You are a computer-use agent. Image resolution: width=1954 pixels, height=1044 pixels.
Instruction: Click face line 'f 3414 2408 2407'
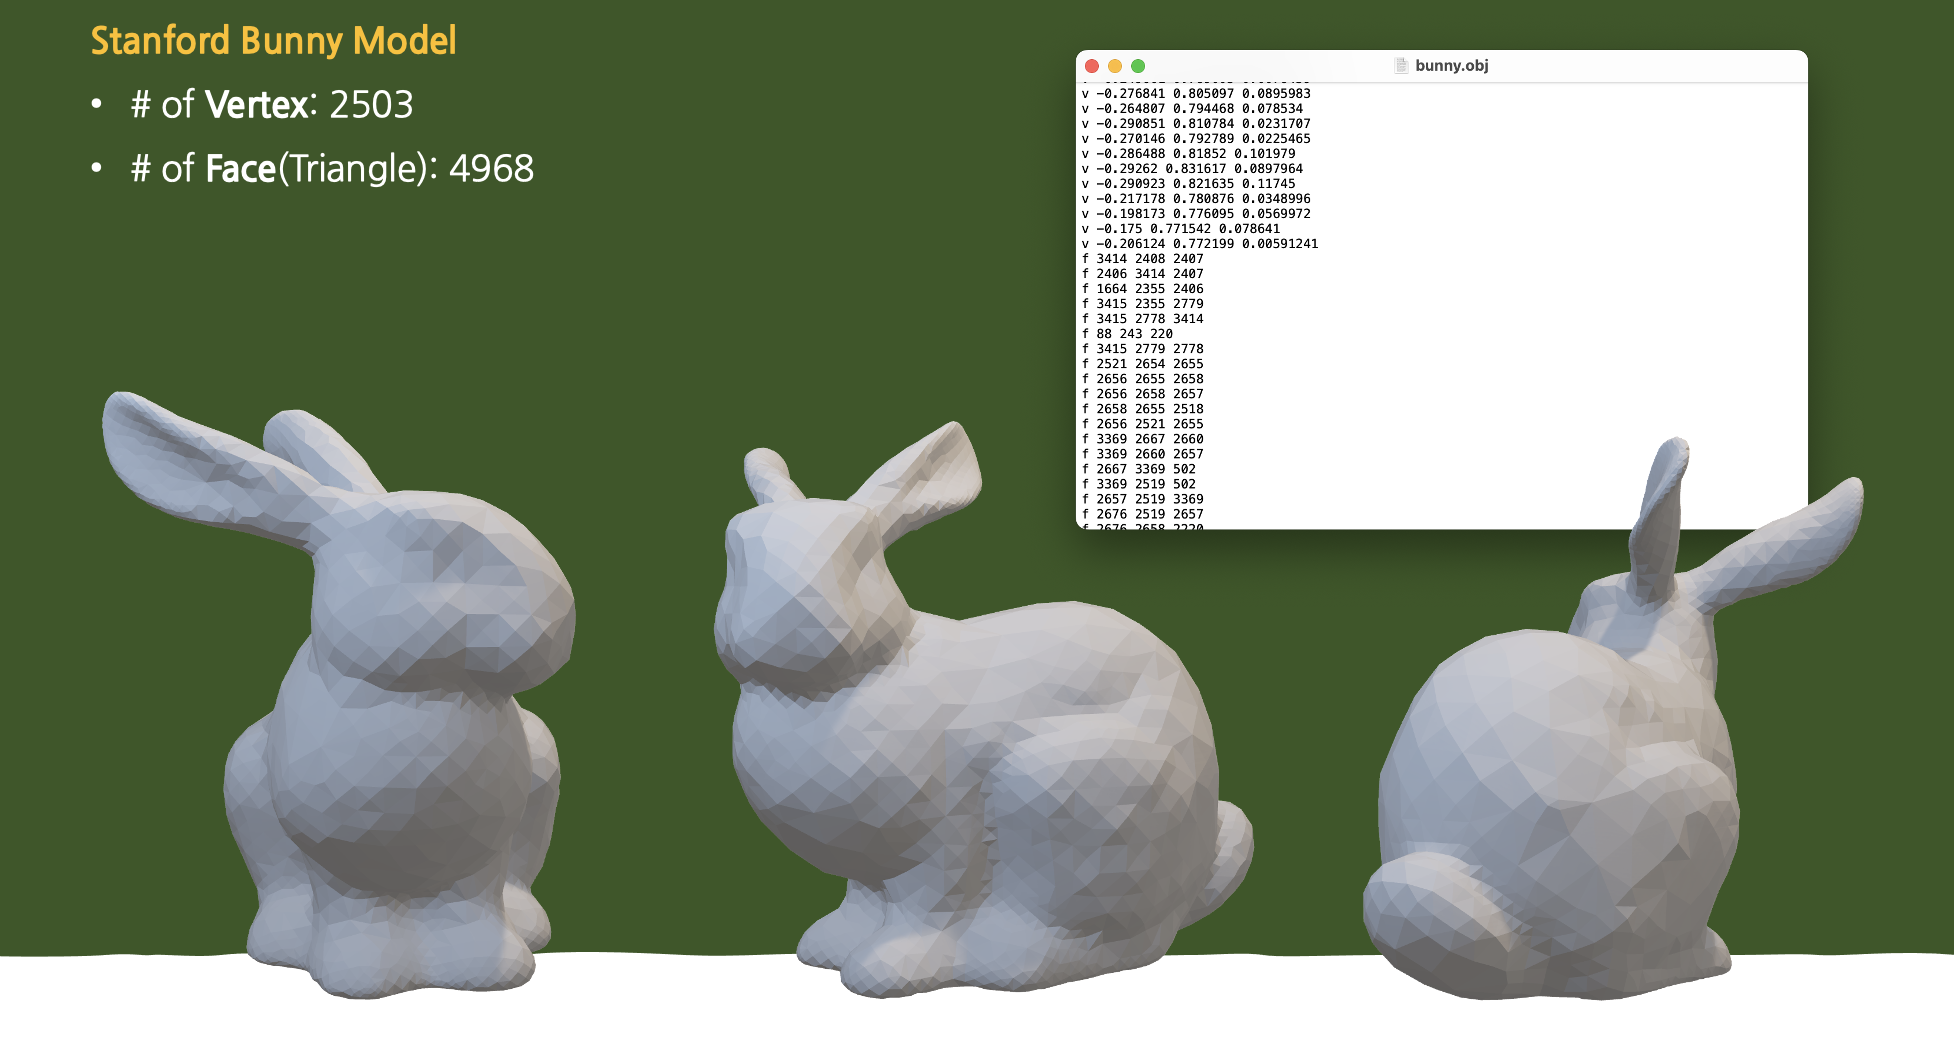point(1143,259)
